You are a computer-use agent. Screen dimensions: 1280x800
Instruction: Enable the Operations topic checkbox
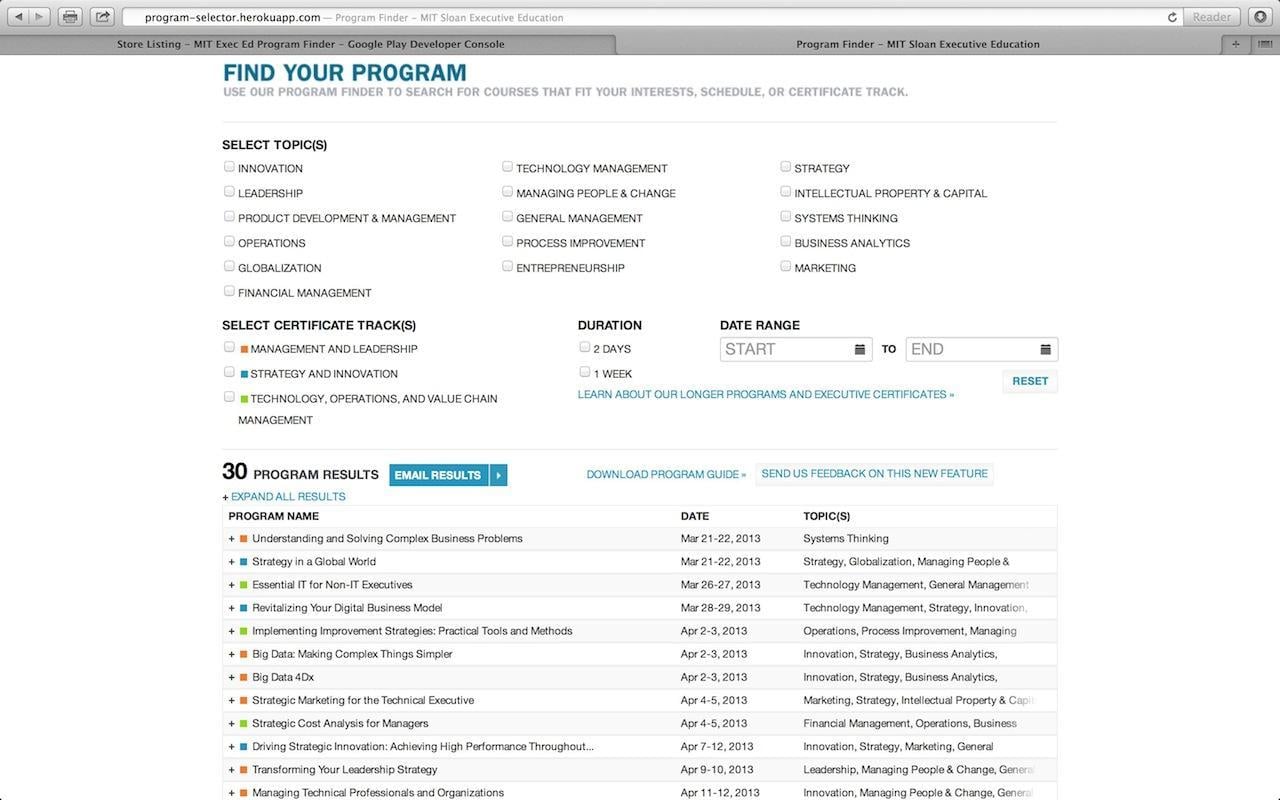(229, 242)
